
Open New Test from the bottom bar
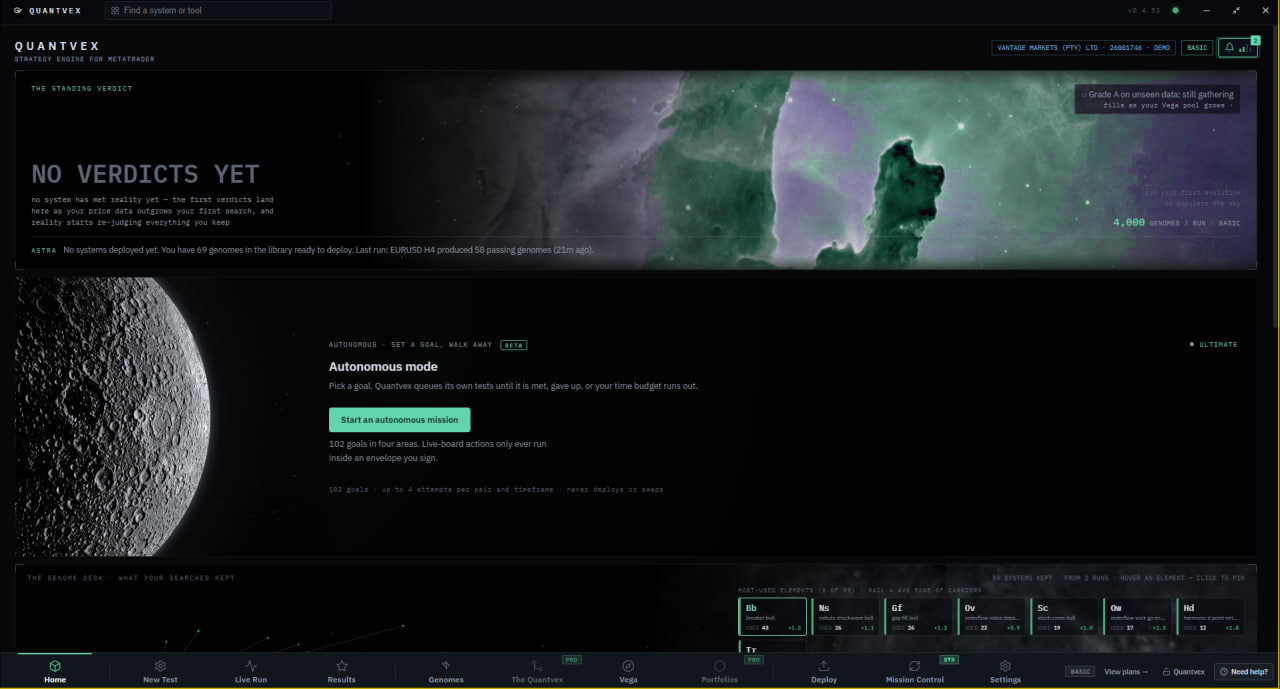pos(160,671)
